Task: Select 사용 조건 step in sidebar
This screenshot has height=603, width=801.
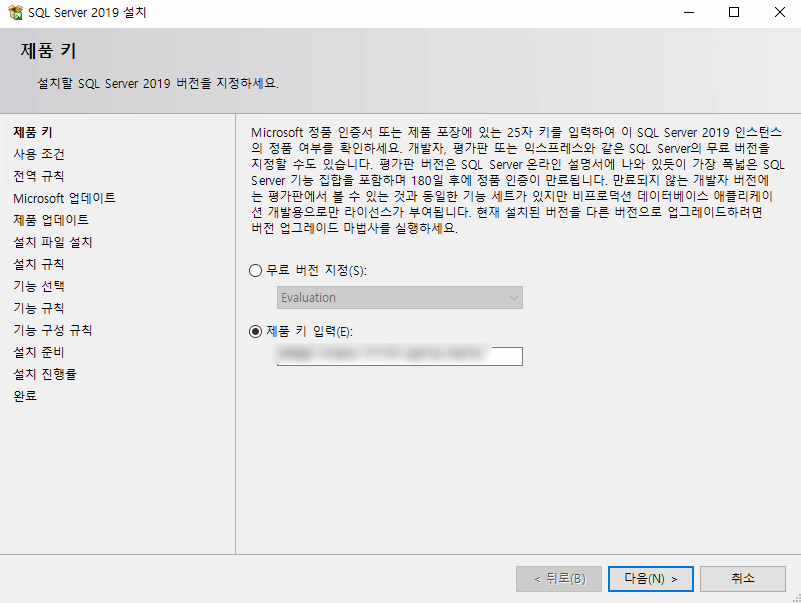Action: (x=39, y=154)
